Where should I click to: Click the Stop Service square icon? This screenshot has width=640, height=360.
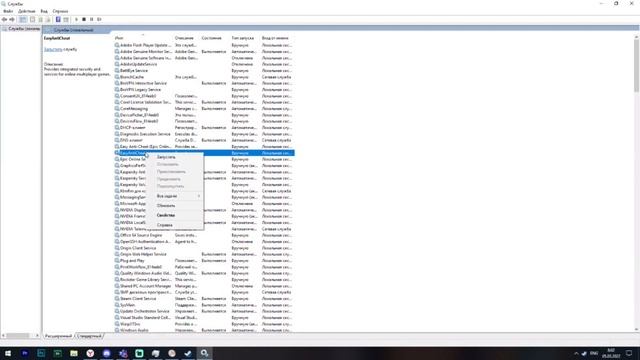click(84, 19)
